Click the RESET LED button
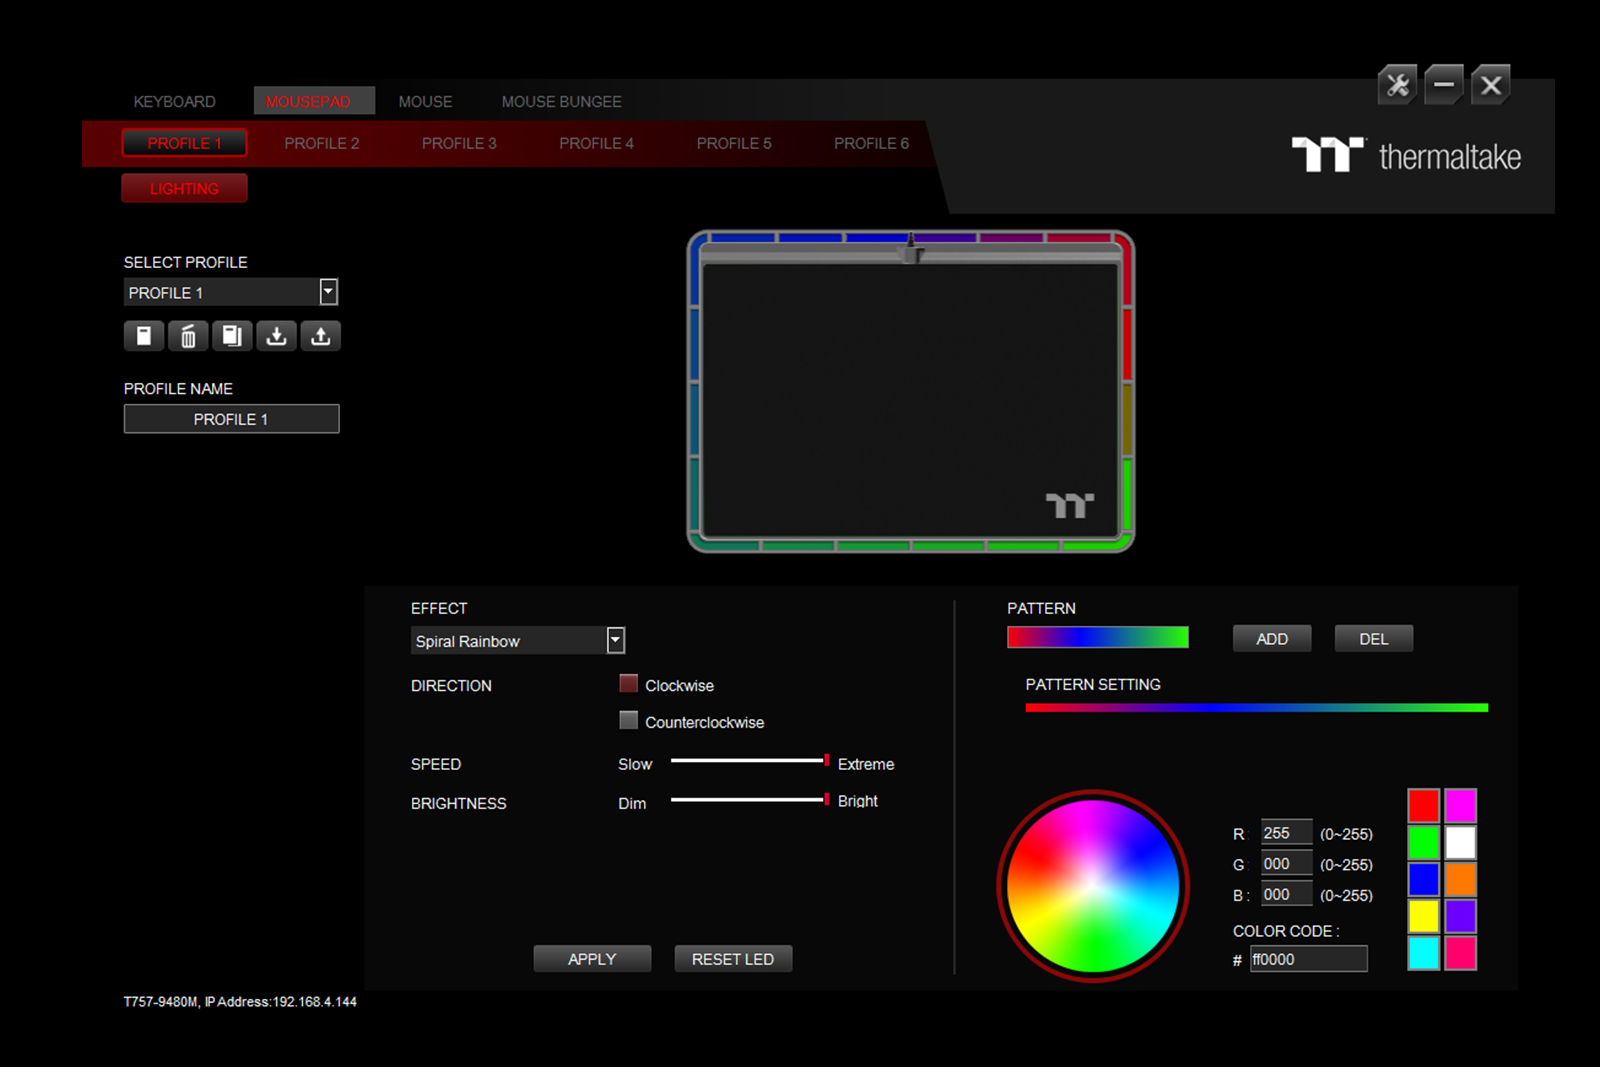The height and width of the screenshot is (1067, 1600). pos(733,959)
